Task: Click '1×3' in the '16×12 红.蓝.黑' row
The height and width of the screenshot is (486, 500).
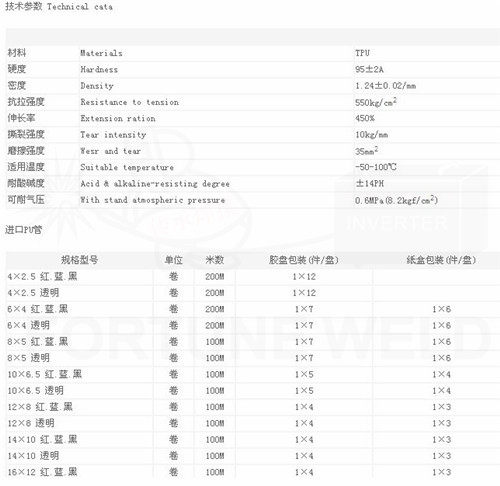Action: 442,472
